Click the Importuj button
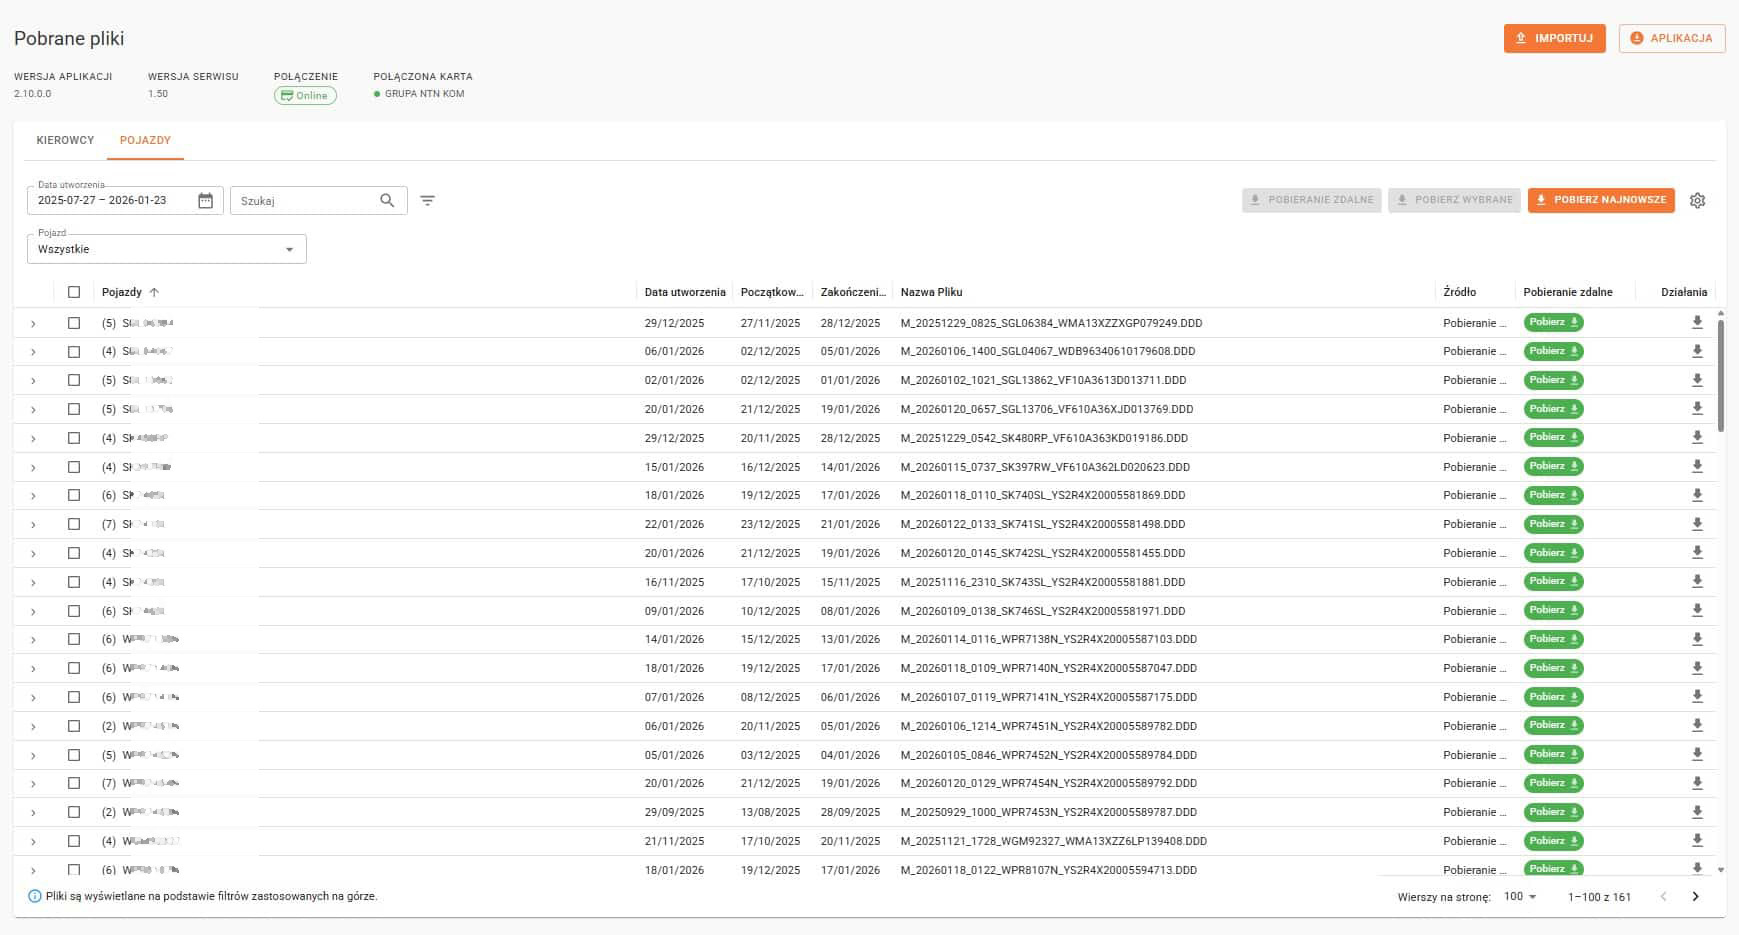1739x935 pixels. [1554, 38]
